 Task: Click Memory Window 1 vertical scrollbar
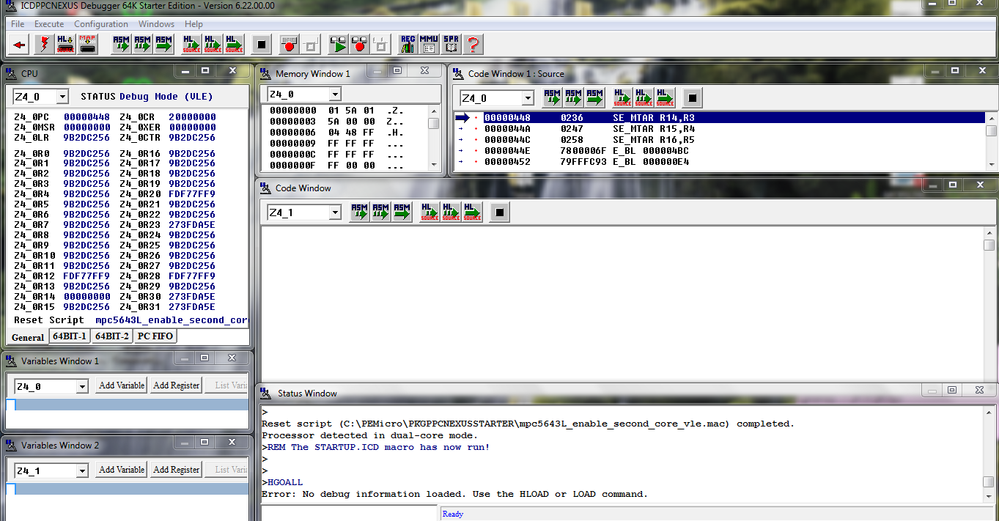(x=434, y=138)
